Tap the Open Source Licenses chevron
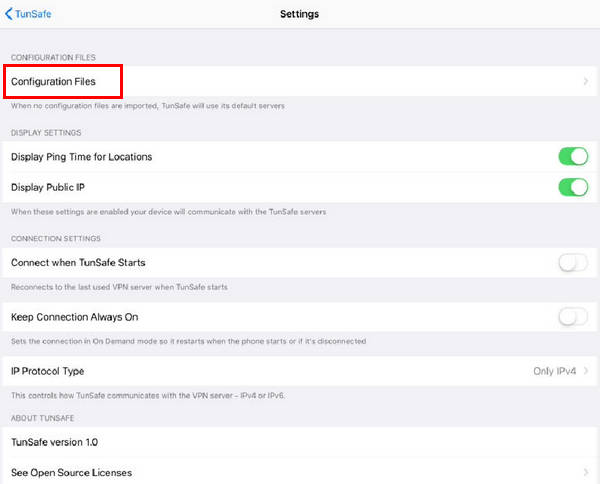Screen dimensions: 600x484 coord(586,472)
